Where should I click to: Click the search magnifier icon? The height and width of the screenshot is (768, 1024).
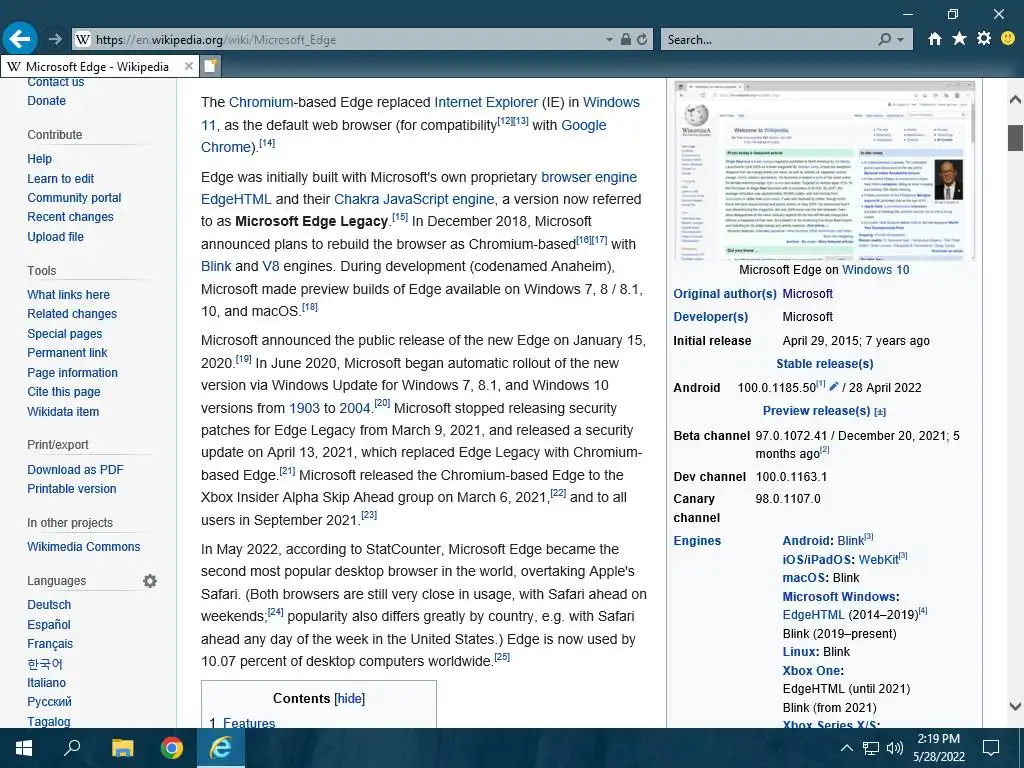pos(884,40)
